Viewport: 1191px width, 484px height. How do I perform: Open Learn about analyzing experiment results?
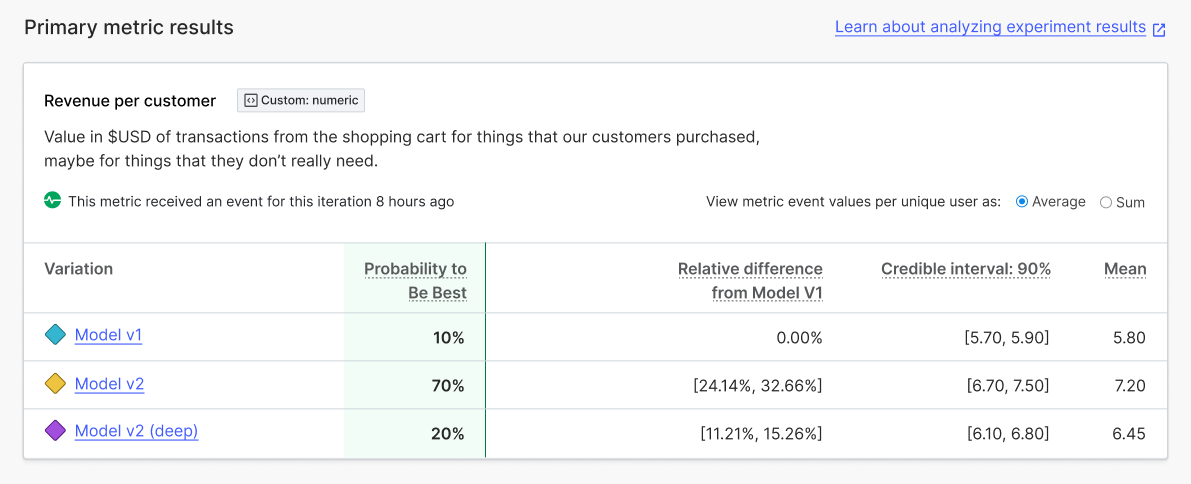990,27
